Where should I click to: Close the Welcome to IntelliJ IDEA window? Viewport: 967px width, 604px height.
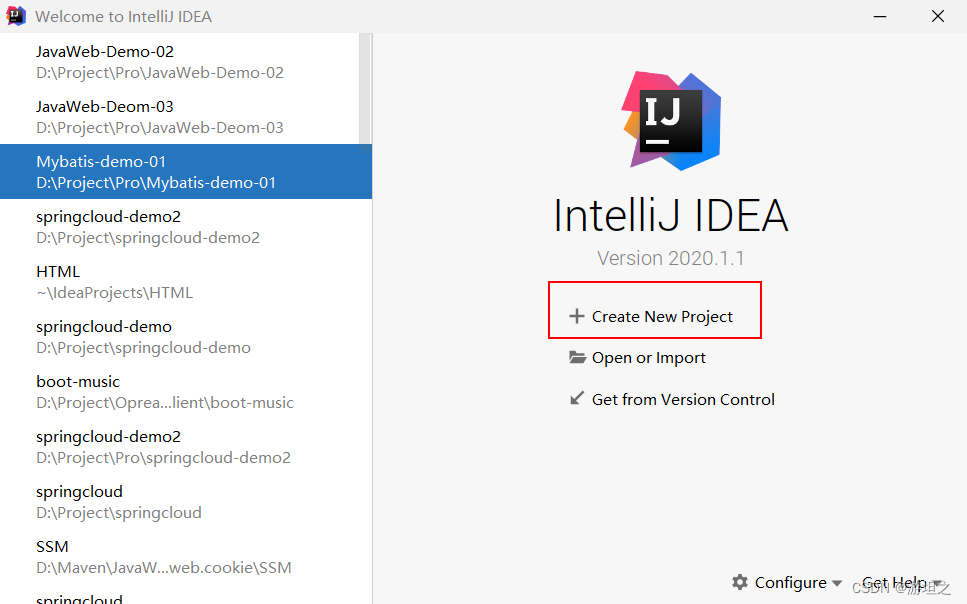(x=937, y=16)
